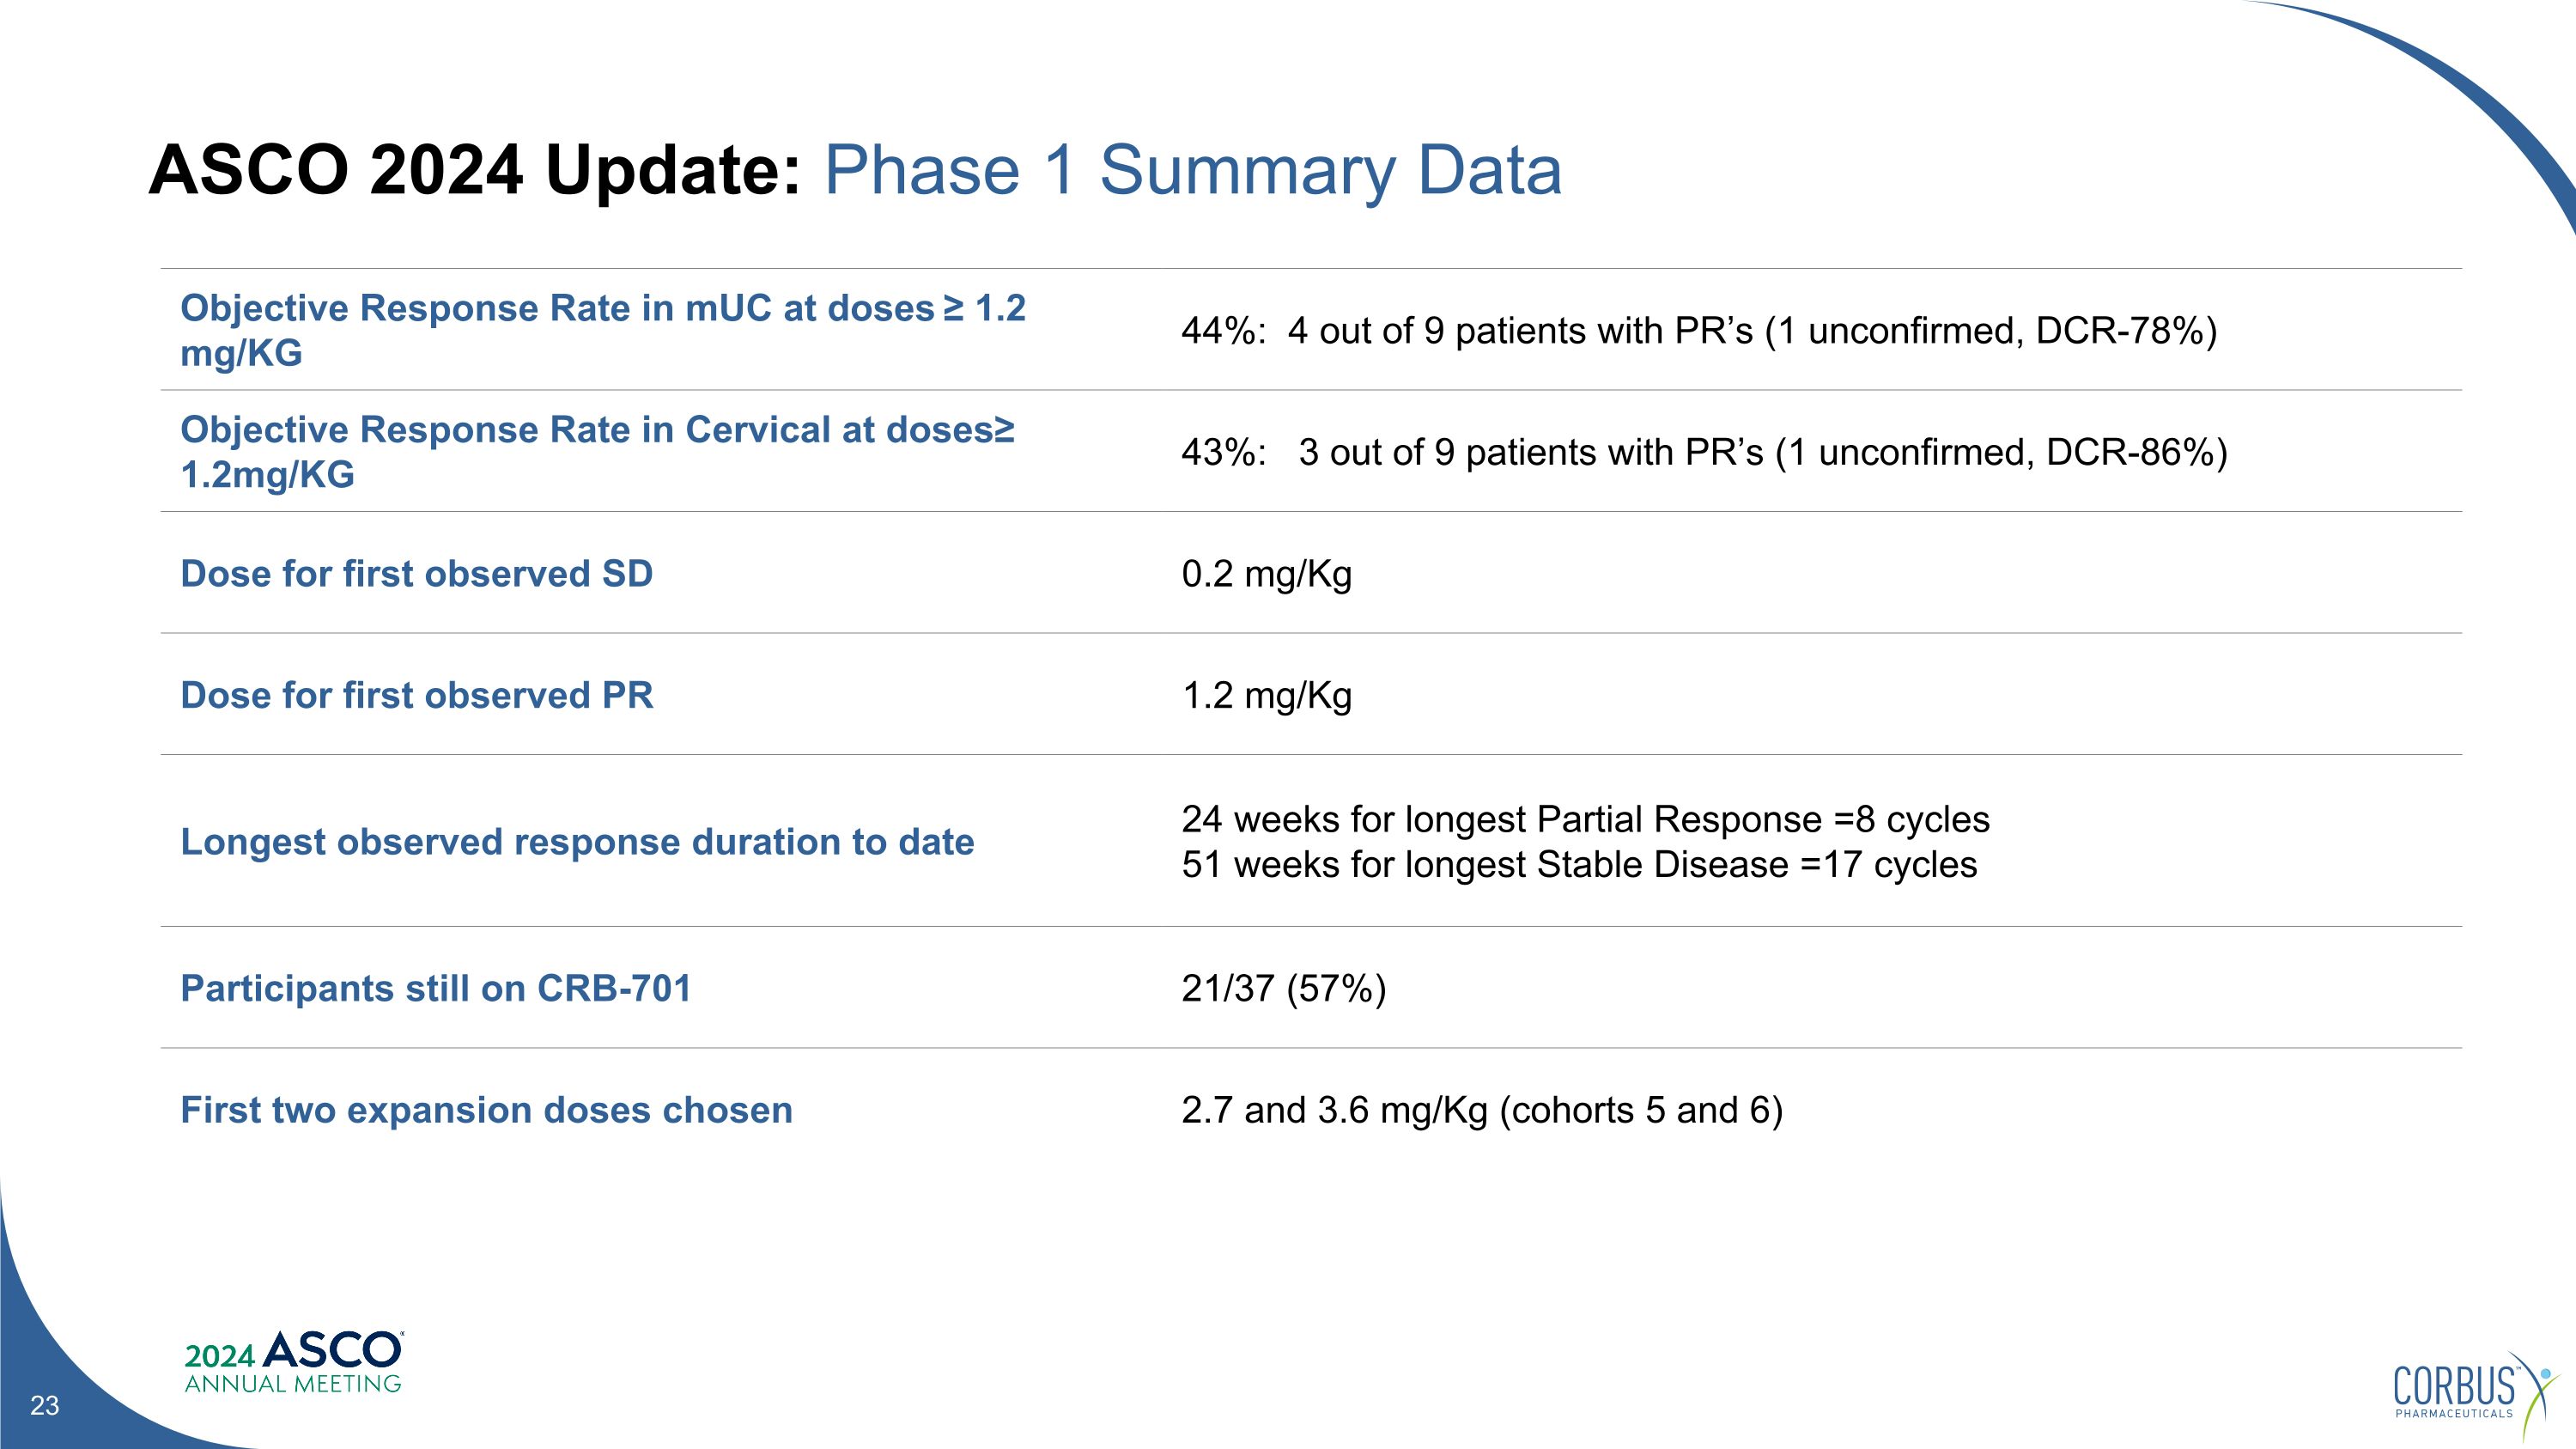Select 'First two expansion doses chosen' label

click(486, 1111)
